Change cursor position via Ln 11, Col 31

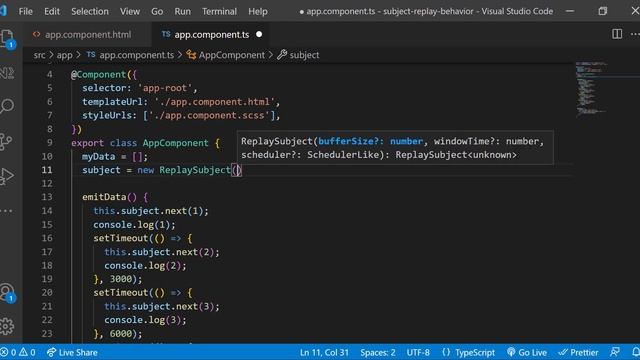pyautogui.click(x=324, y=352)
